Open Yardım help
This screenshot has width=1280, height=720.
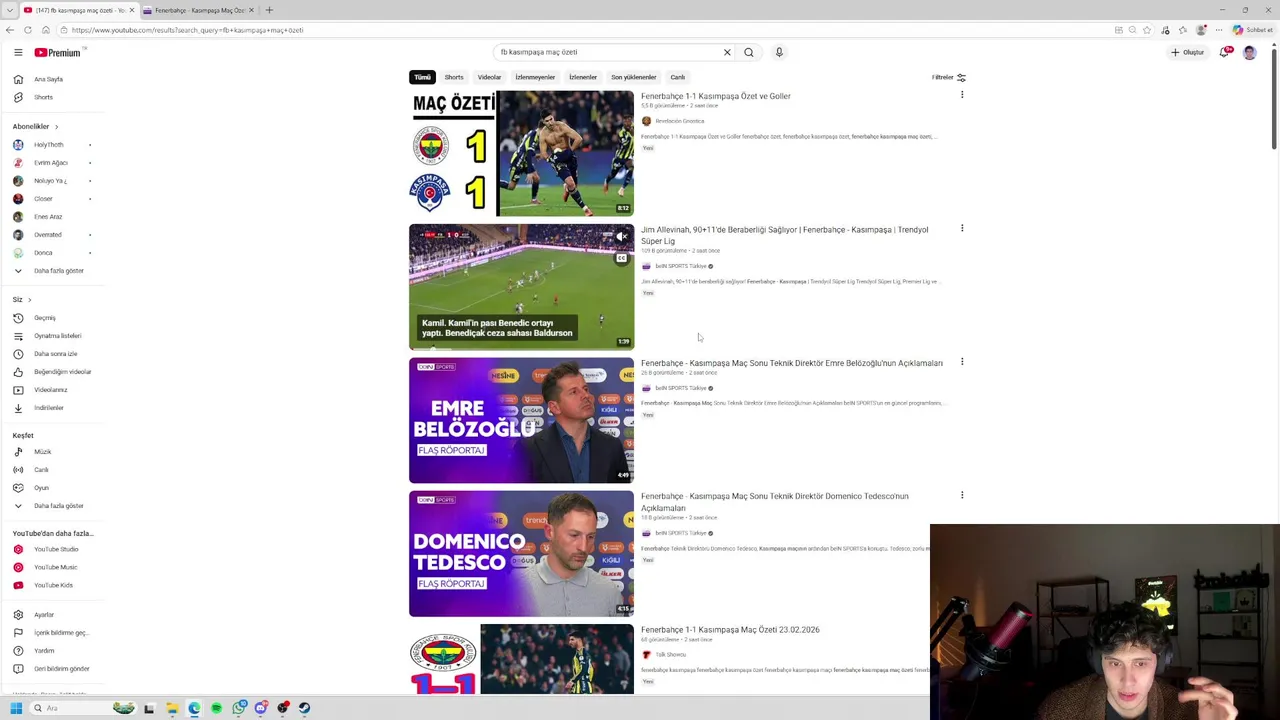44,651
